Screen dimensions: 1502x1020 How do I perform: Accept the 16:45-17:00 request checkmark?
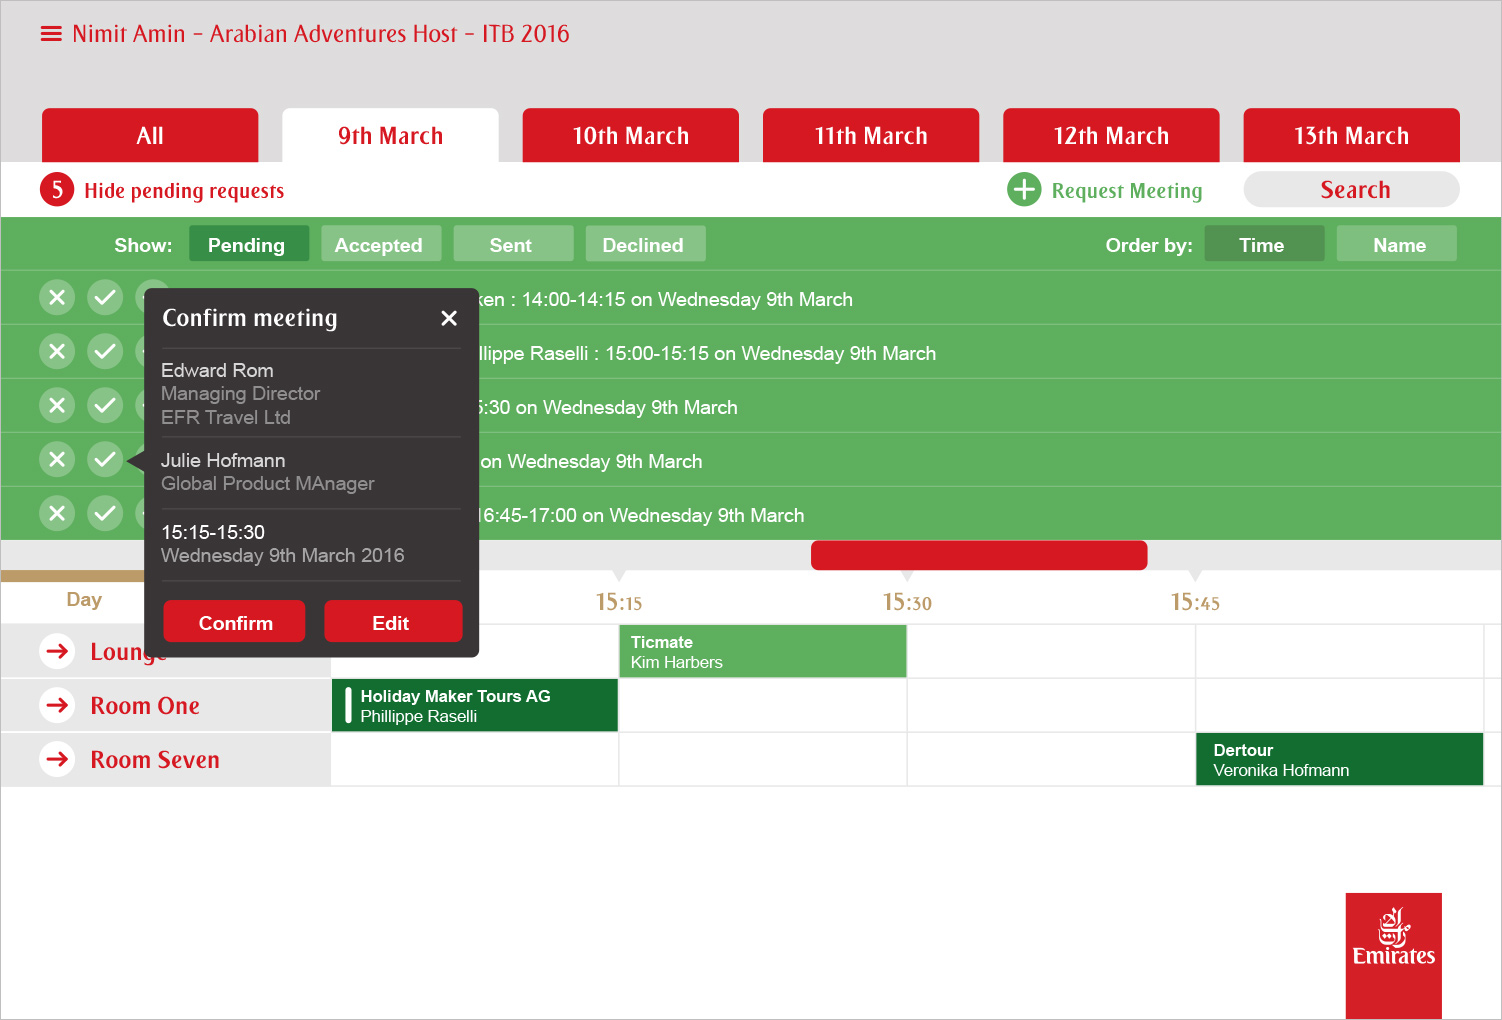105,513
